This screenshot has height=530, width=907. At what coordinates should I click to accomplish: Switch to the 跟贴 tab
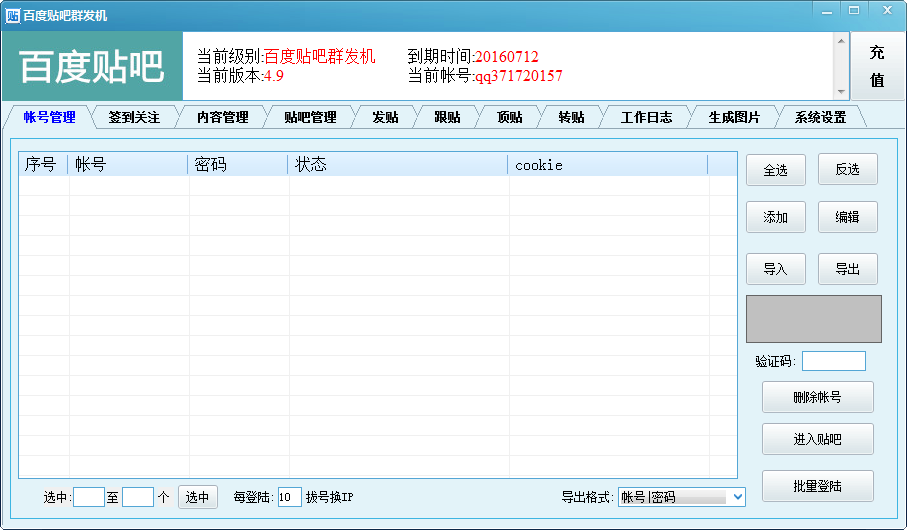(447, 117)
